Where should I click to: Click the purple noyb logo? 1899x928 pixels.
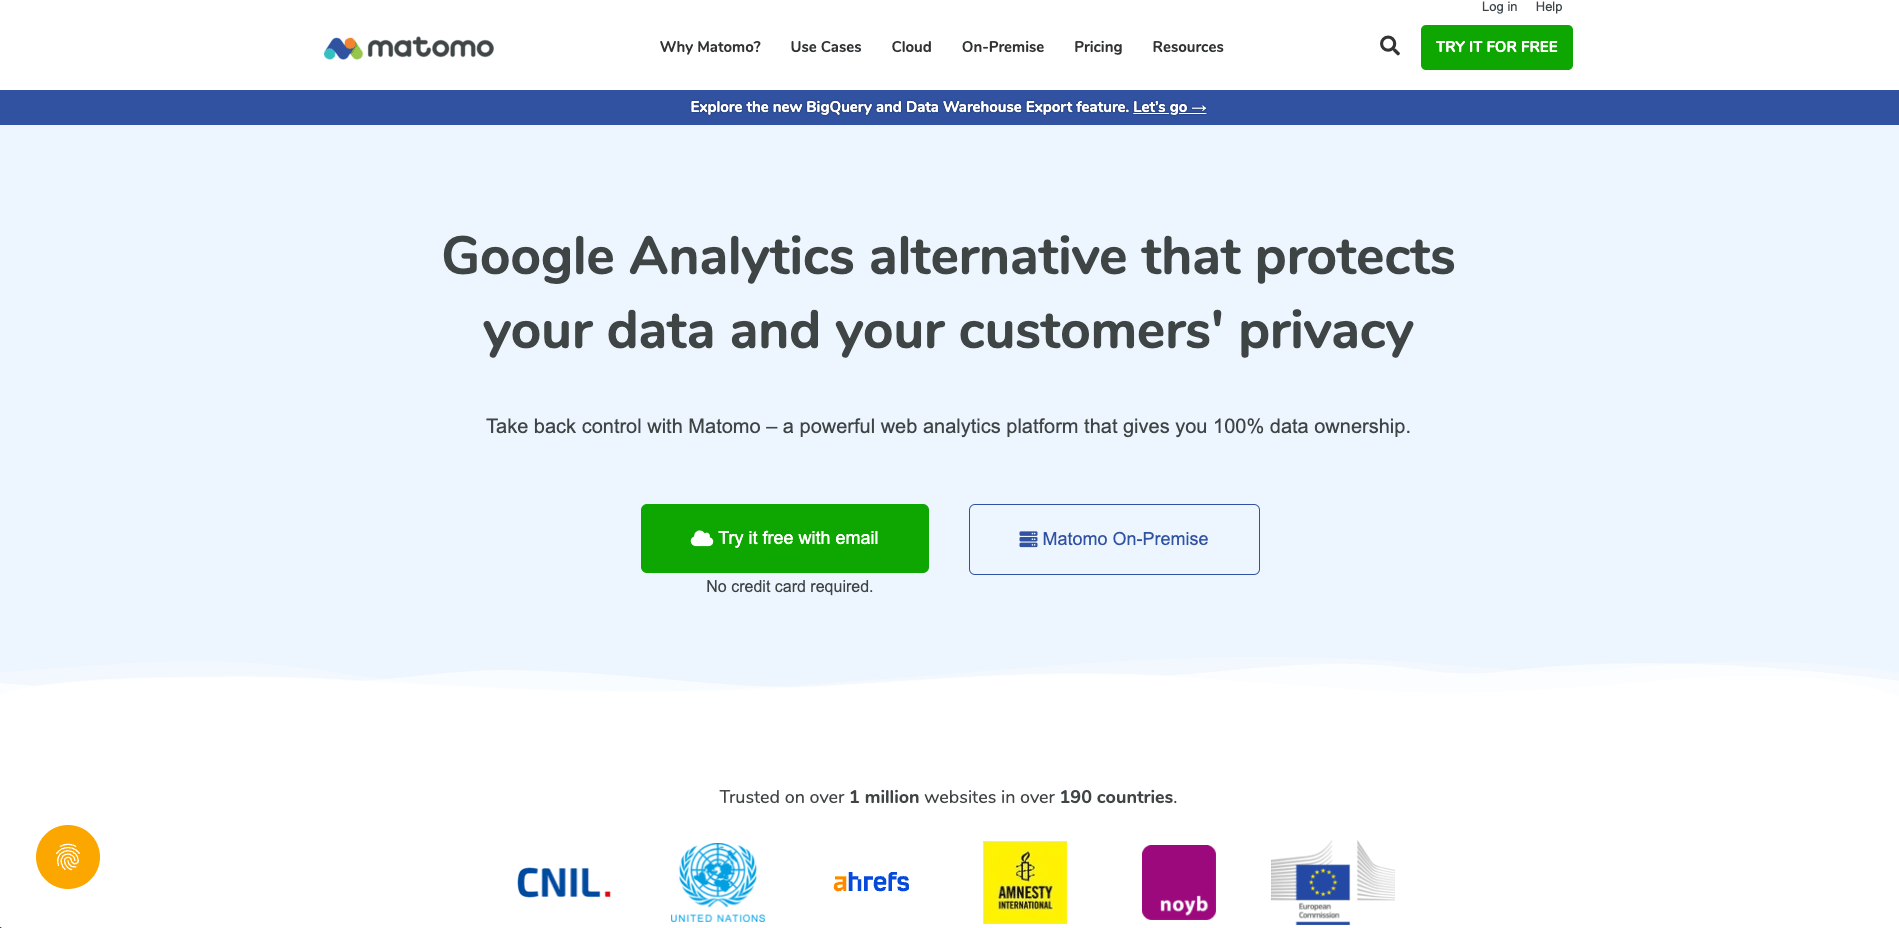tap(1179, 882)
